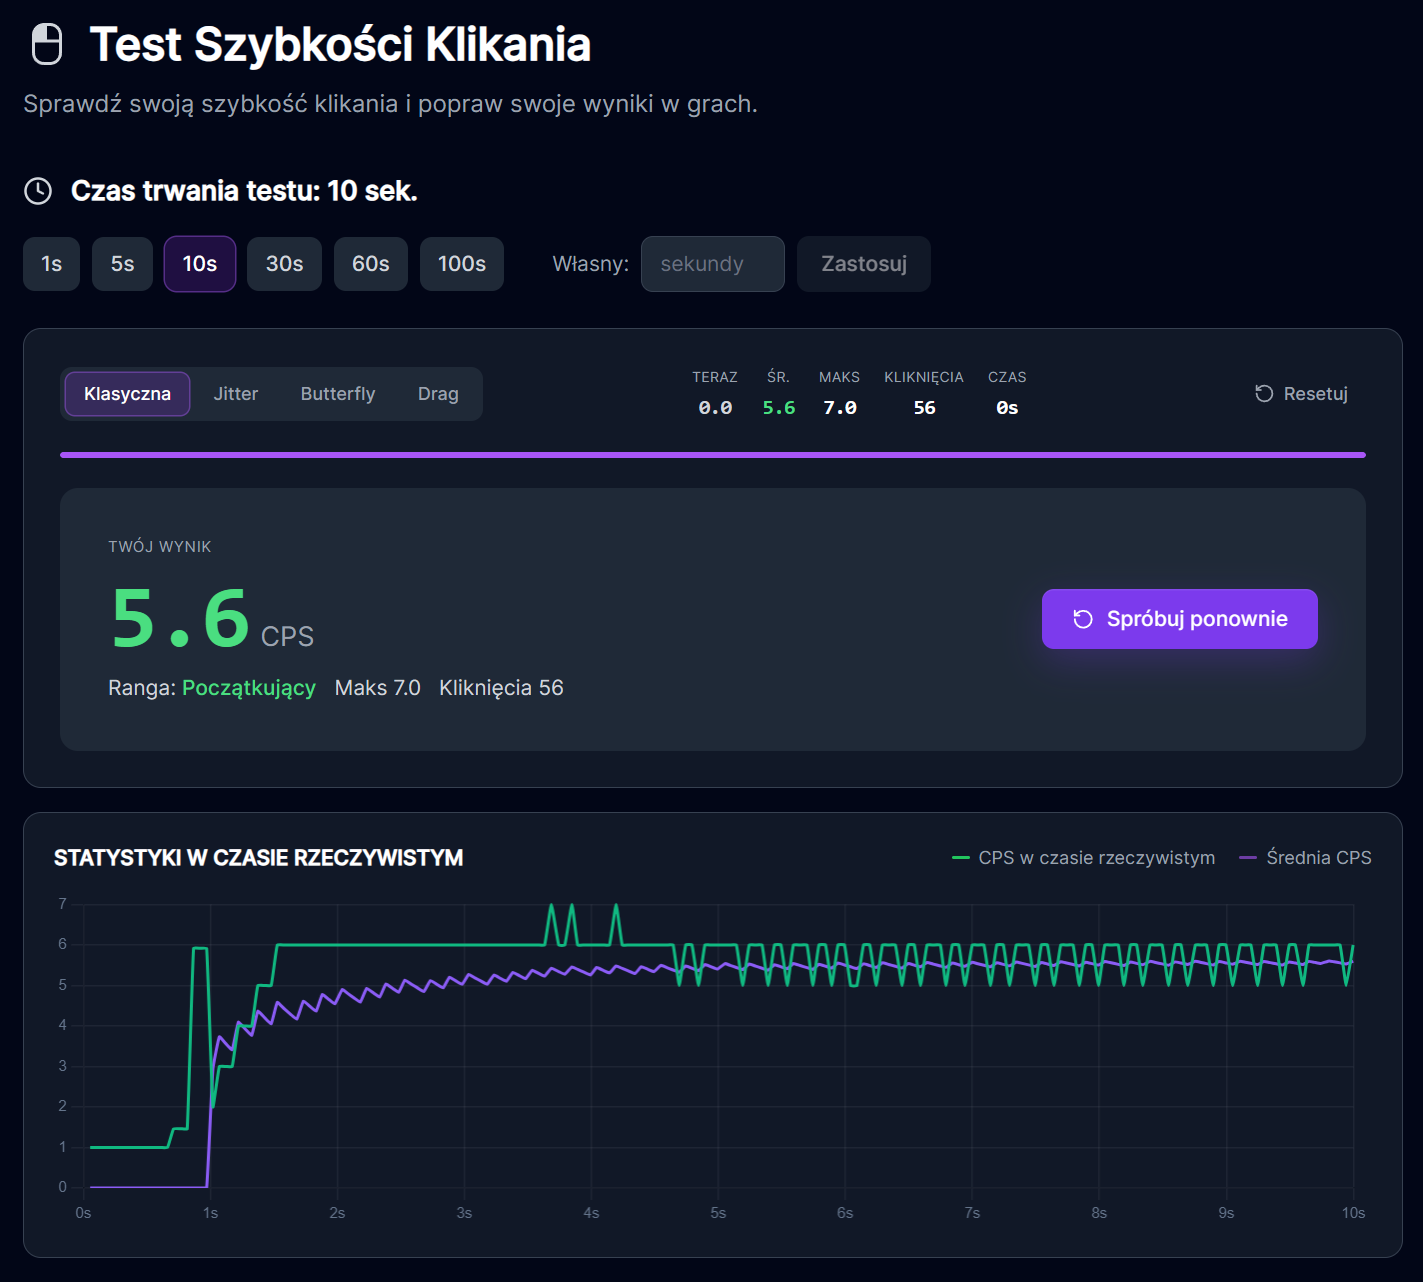Click the TERAZ 0.0 stat value
1423x1282 pixels.
pos(715,408)
